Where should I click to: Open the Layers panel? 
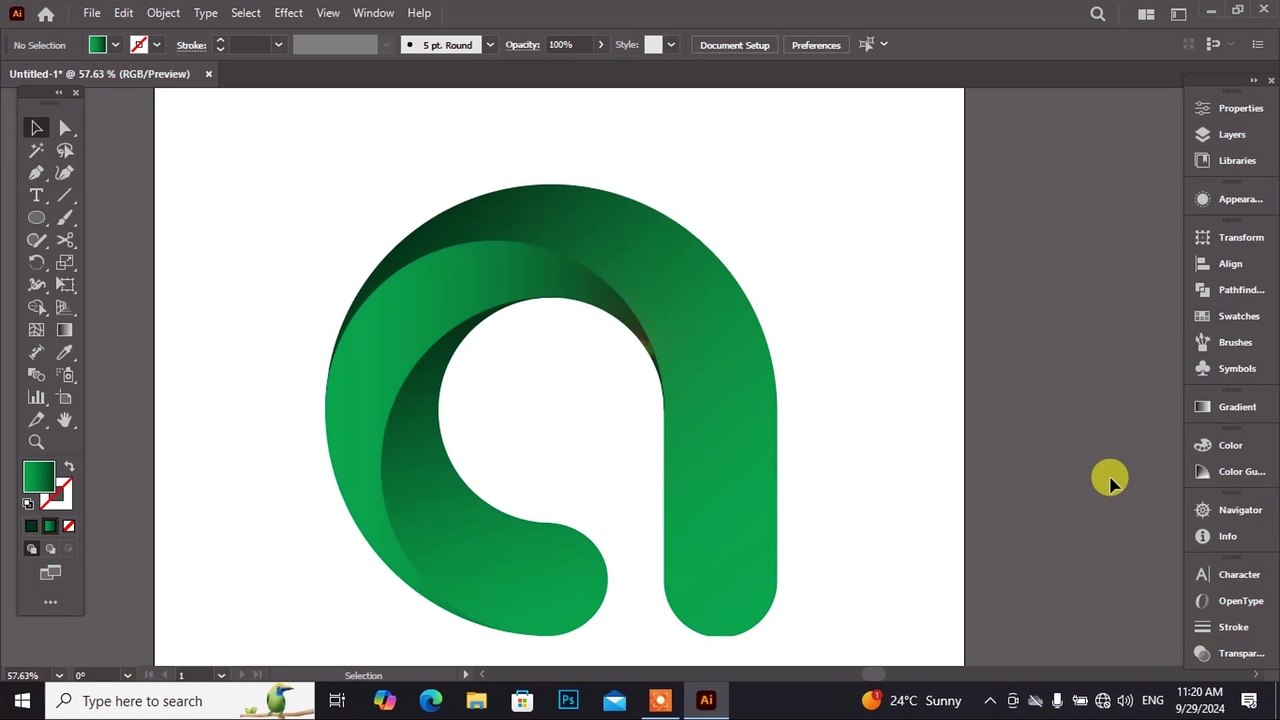pyautogui.click(x=1230, y=134)
